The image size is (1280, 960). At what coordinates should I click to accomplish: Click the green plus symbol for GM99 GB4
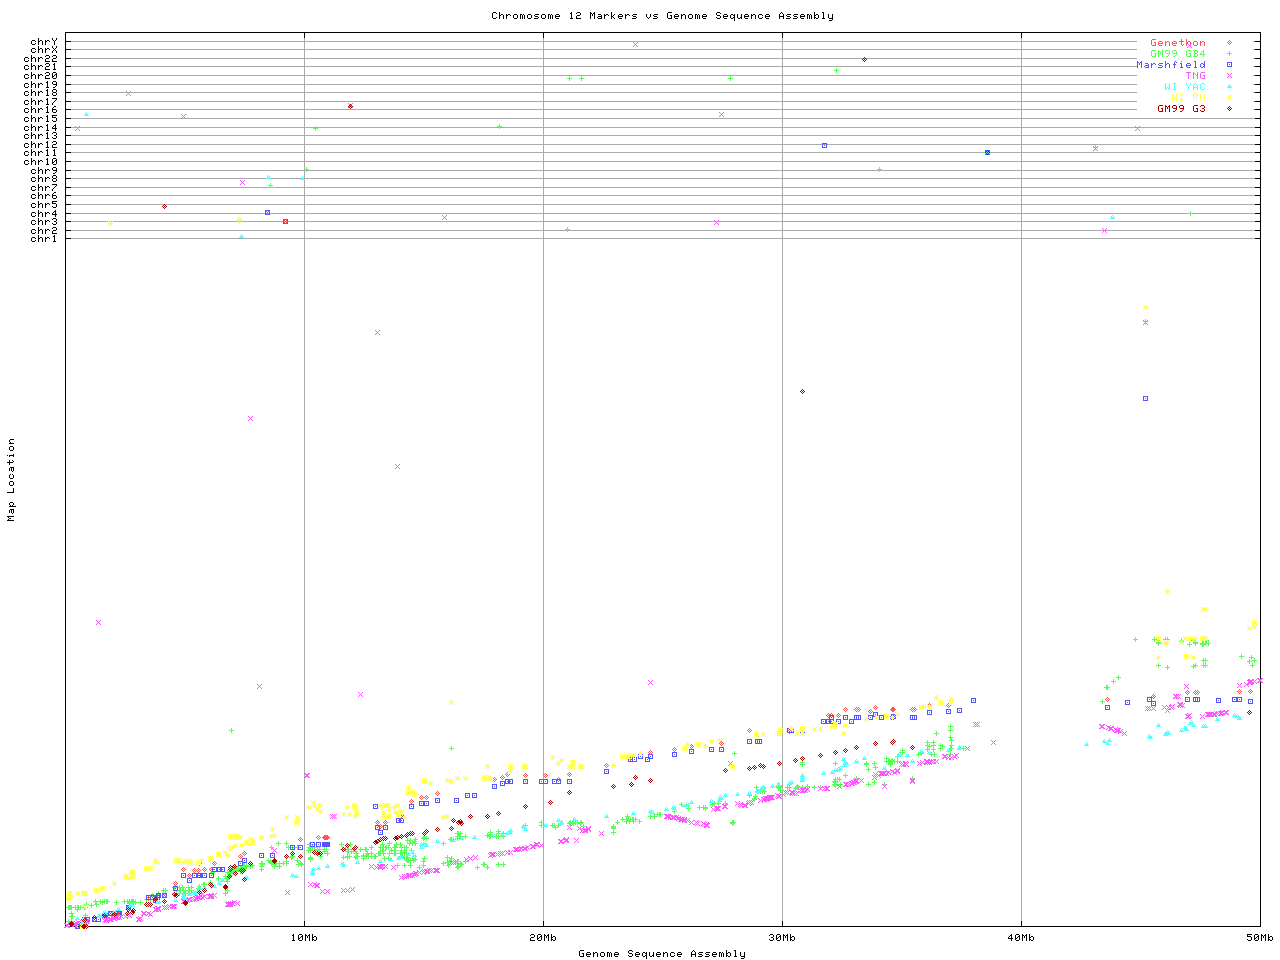1229,54
